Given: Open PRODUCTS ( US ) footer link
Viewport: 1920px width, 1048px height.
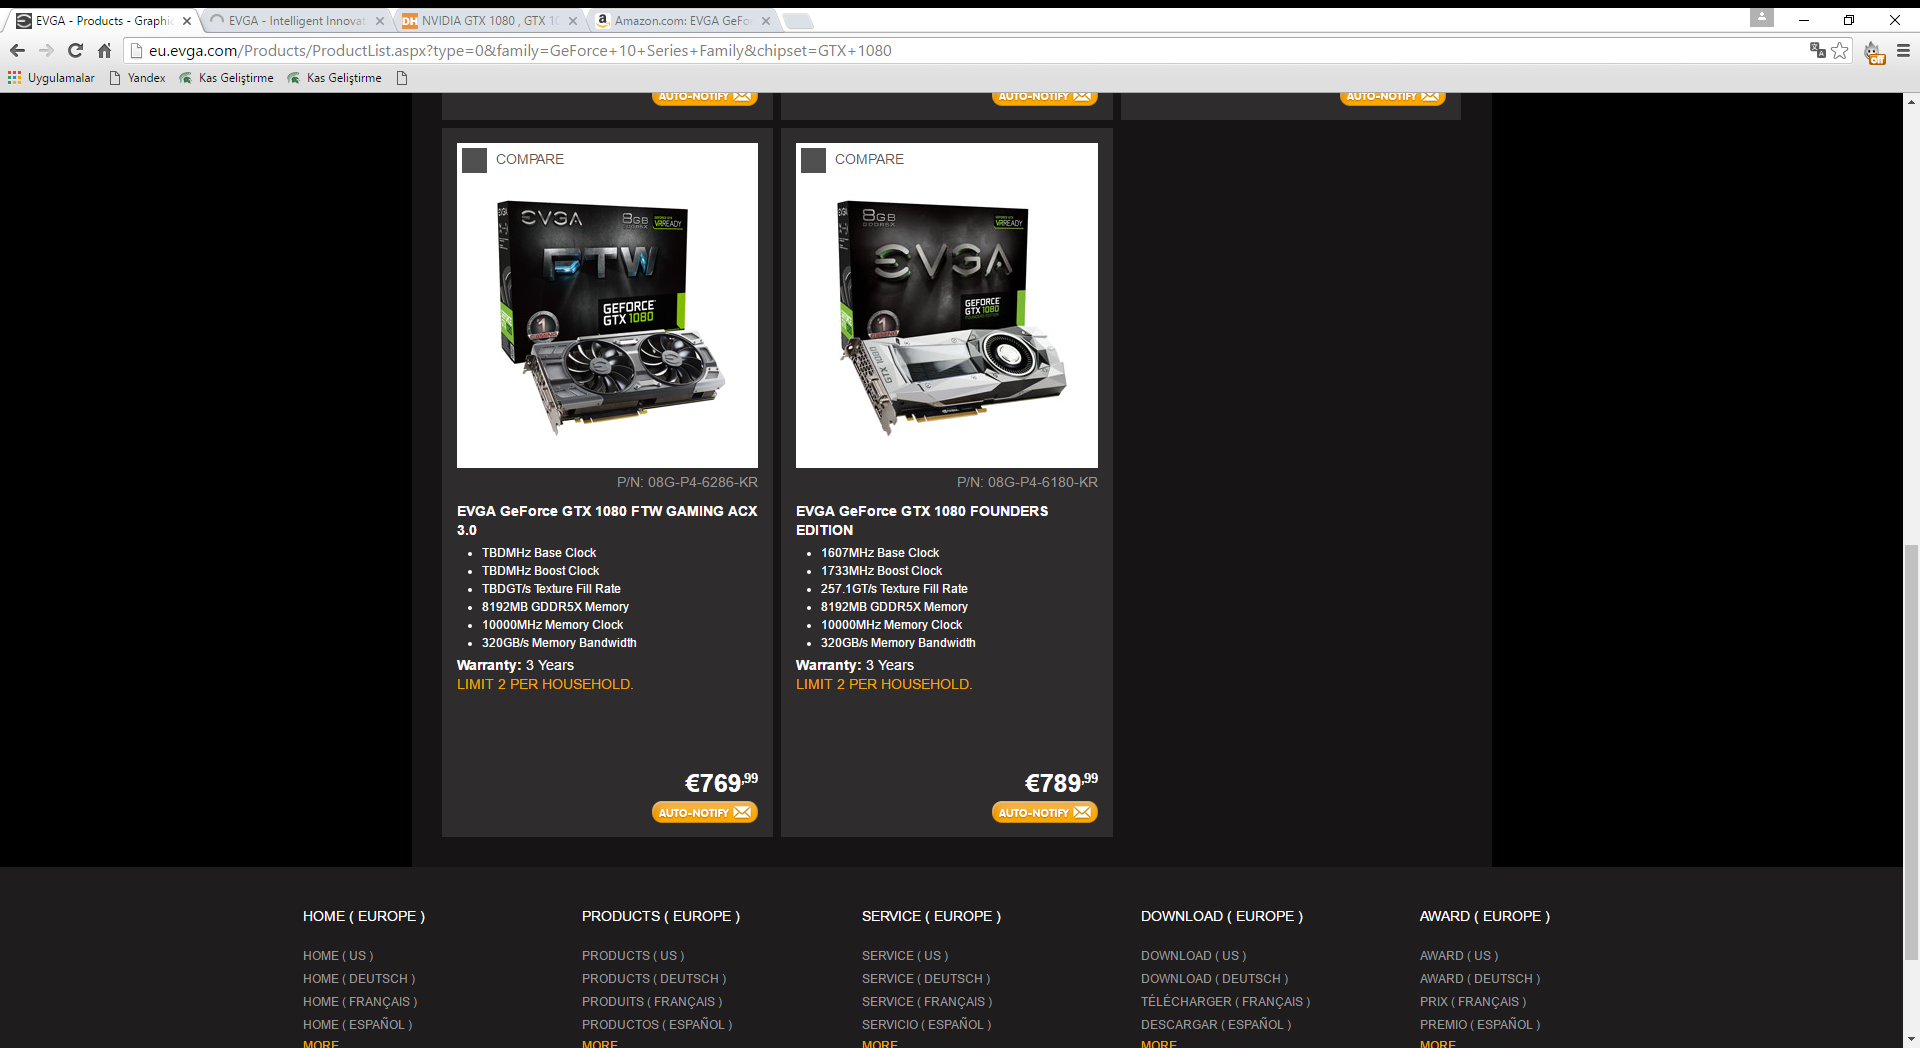Looking at the screenshot, I should 633,956.
